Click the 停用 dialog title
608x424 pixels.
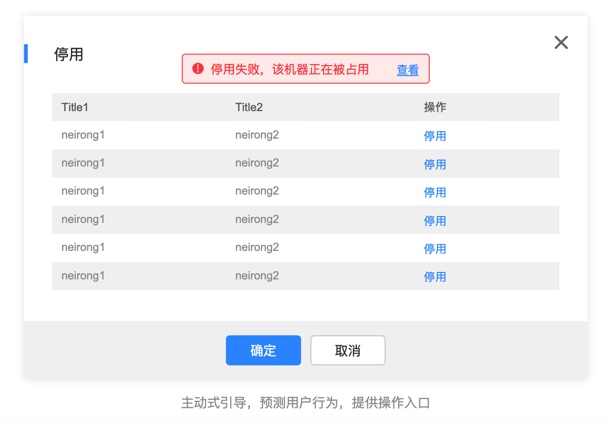point(68,54)
